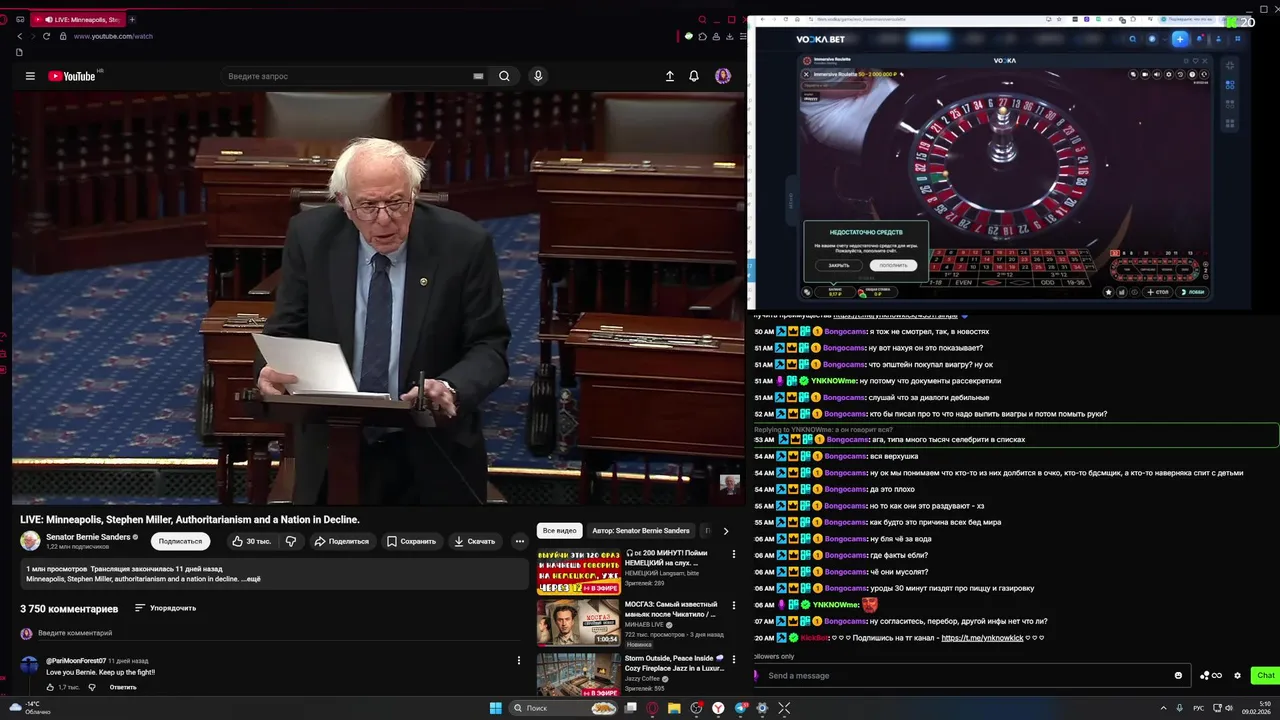Start voice search with the microphone

point(538,76)
